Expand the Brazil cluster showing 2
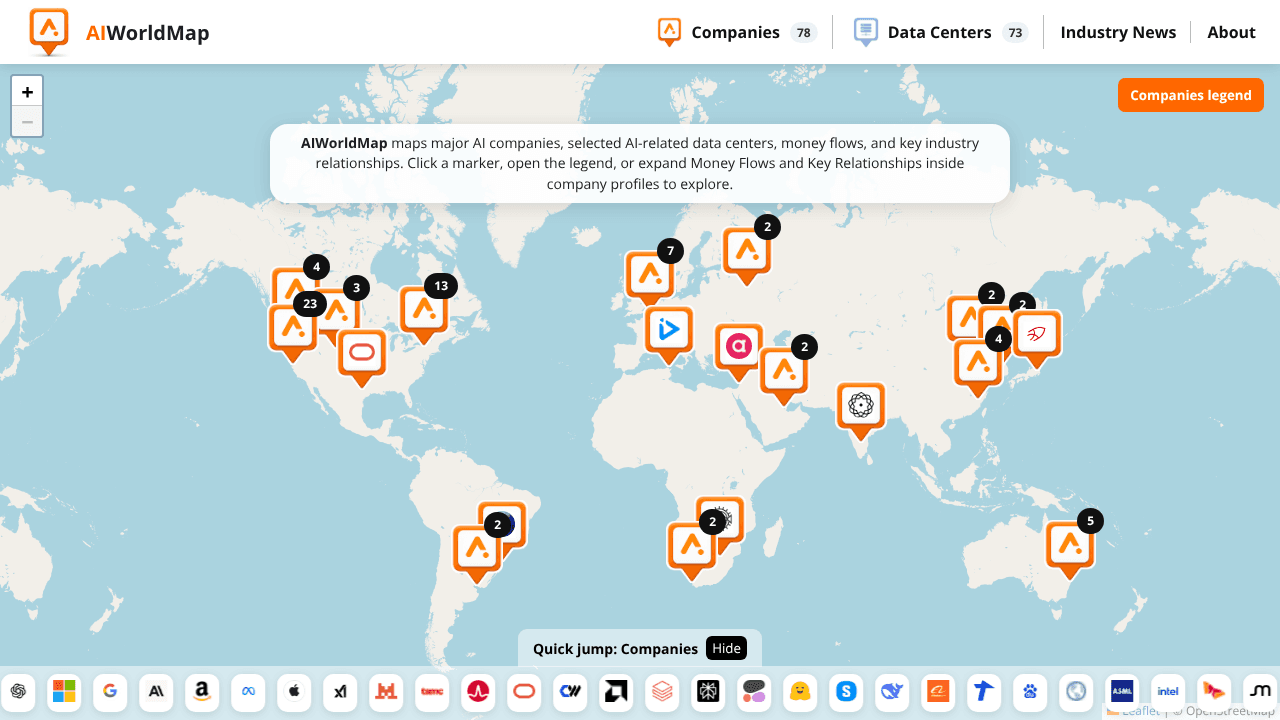Image resolution: width=1280 pixels, height=720 pixels. coord(477,553)
